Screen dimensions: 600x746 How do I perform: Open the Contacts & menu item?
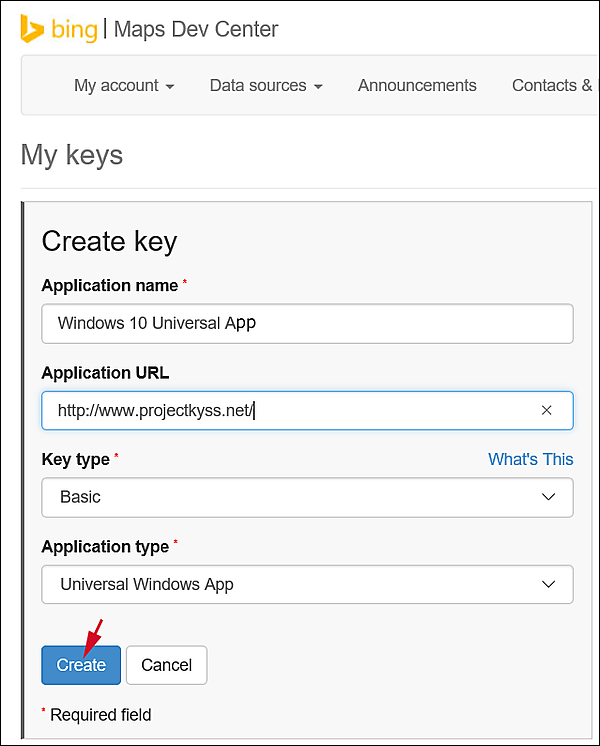[x=552, y=86]
